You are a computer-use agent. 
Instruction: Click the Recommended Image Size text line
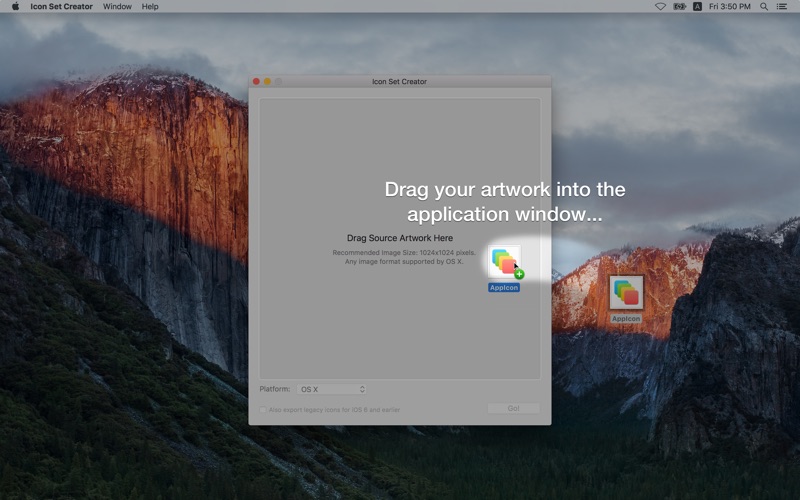pos(404,253)
